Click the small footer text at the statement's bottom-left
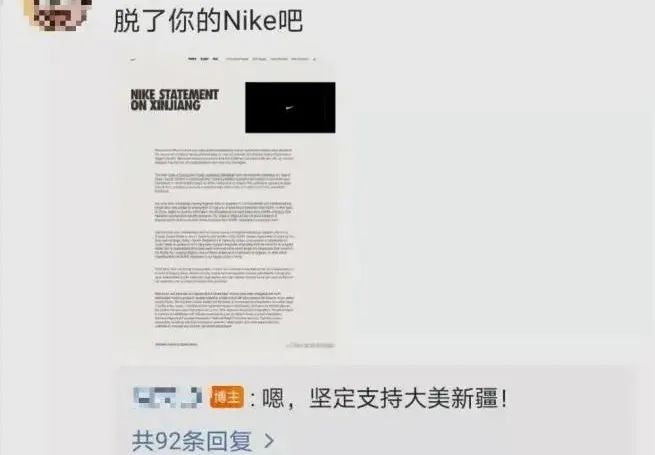This screenshot has width=655, height=455. tap(176, 344)
